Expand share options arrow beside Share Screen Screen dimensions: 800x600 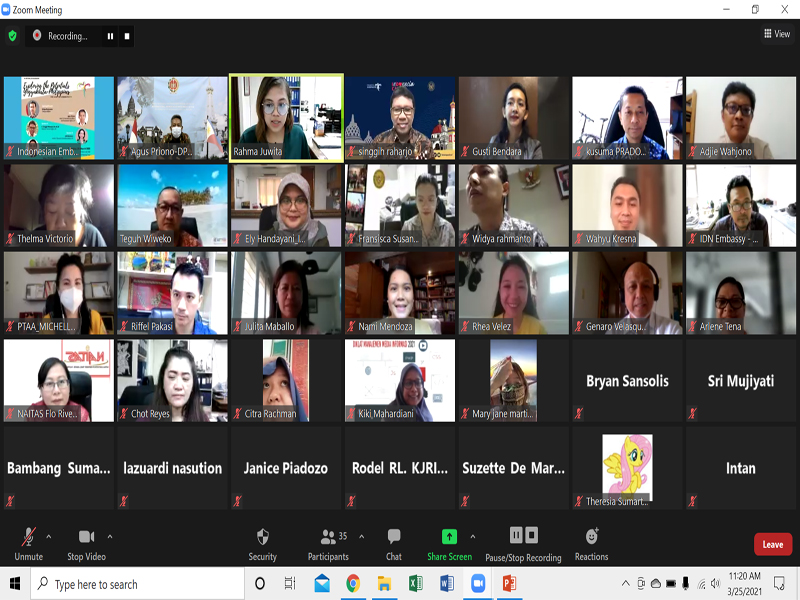[x=473, y=536]
